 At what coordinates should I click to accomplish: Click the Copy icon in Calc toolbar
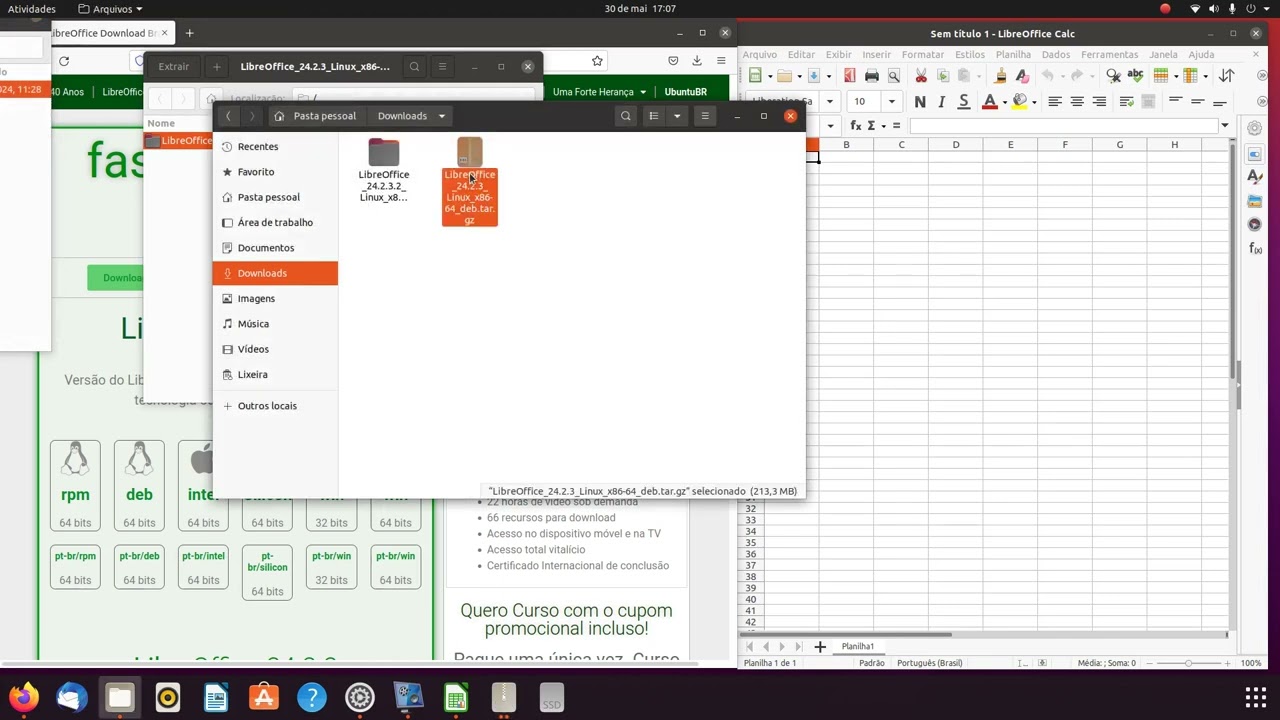pos(943,75)
